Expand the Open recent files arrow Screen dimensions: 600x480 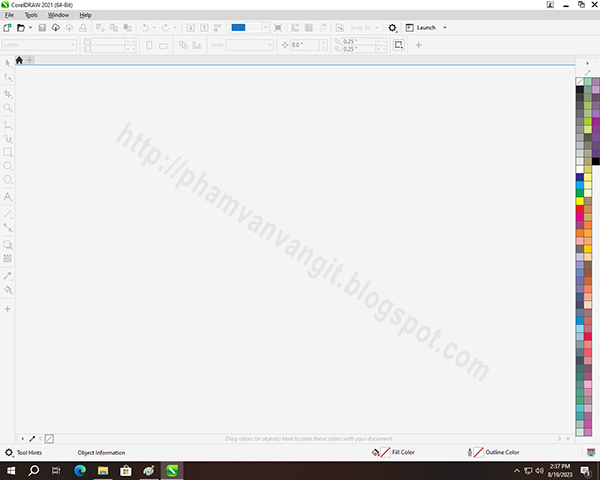[30, 28]
